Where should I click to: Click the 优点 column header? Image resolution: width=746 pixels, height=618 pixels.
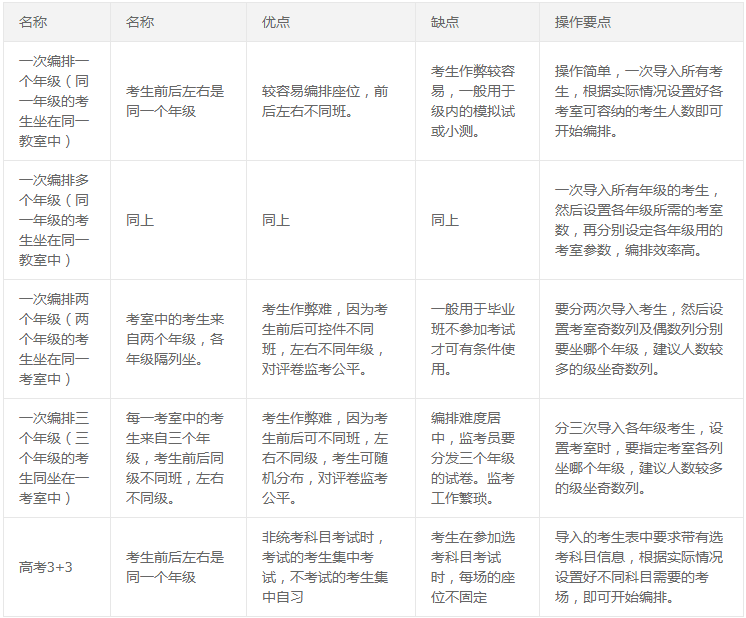coord(277,21)
